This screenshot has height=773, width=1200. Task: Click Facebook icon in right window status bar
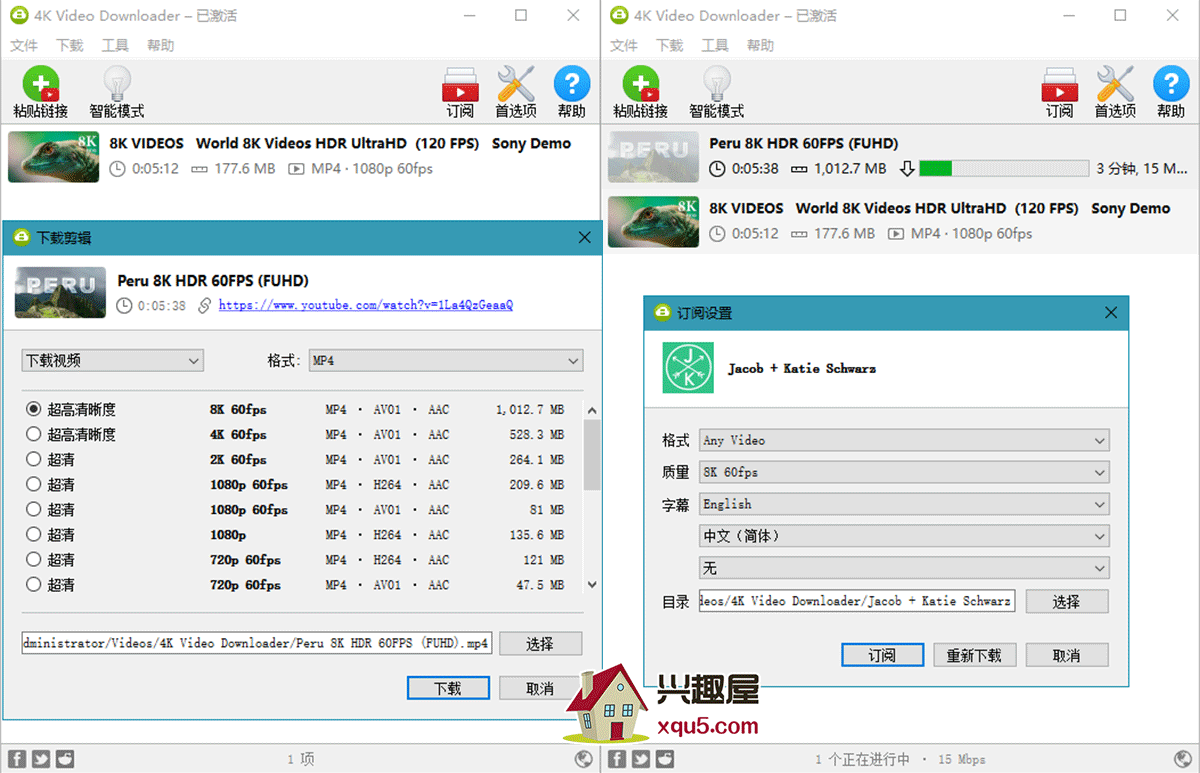tap(617, 759)
